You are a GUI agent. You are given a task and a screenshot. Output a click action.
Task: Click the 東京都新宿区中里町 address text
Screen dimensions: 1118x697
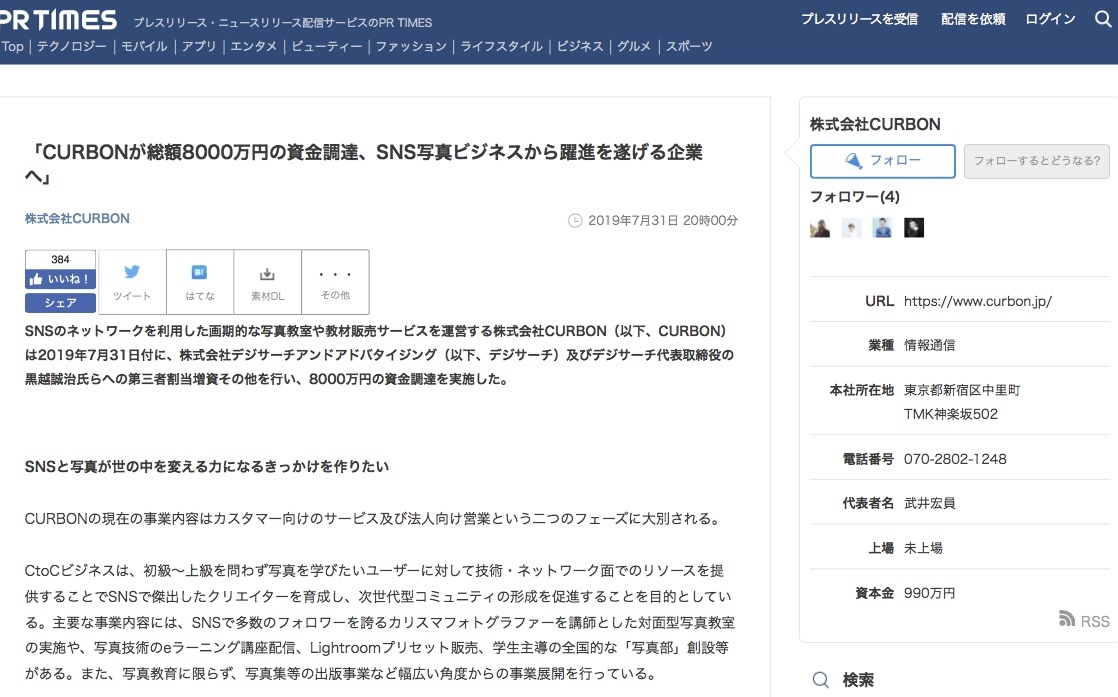(x=962, y=391)
